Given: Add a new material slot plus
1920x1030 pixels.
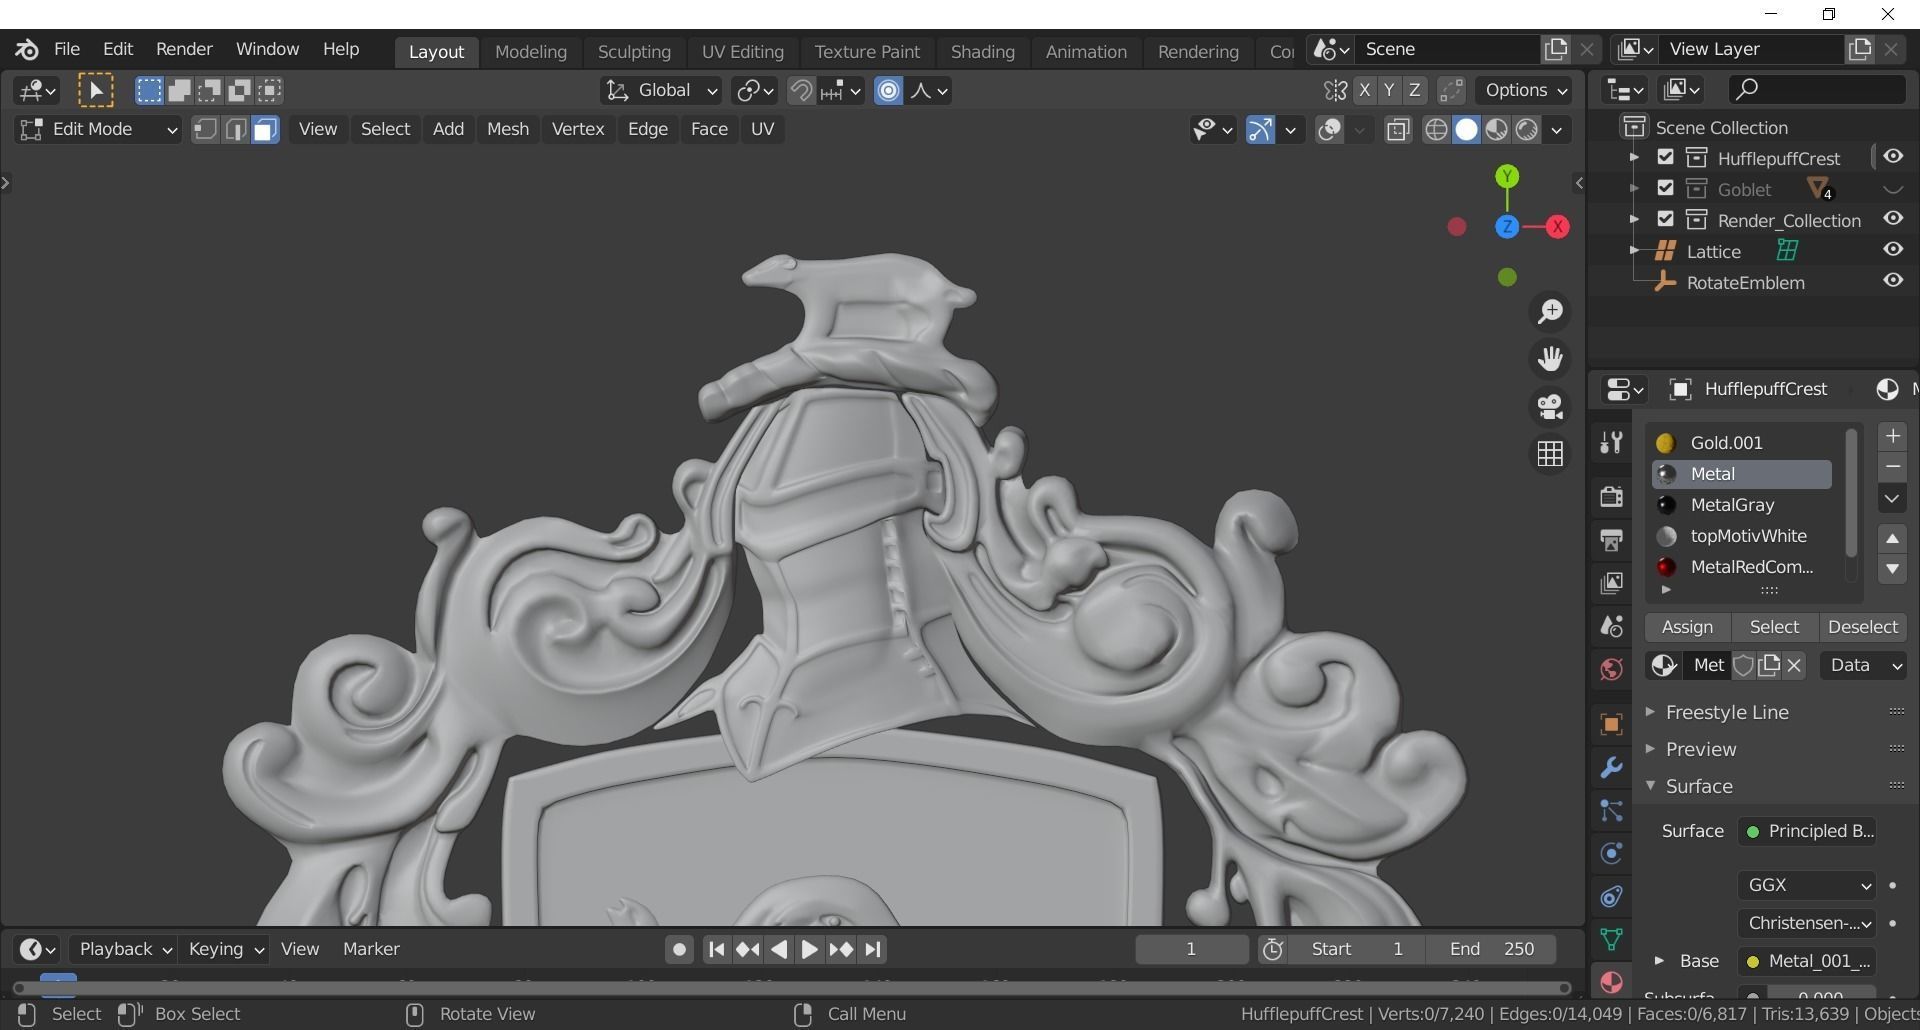Looking at the screenshot, I should 1892,436.
